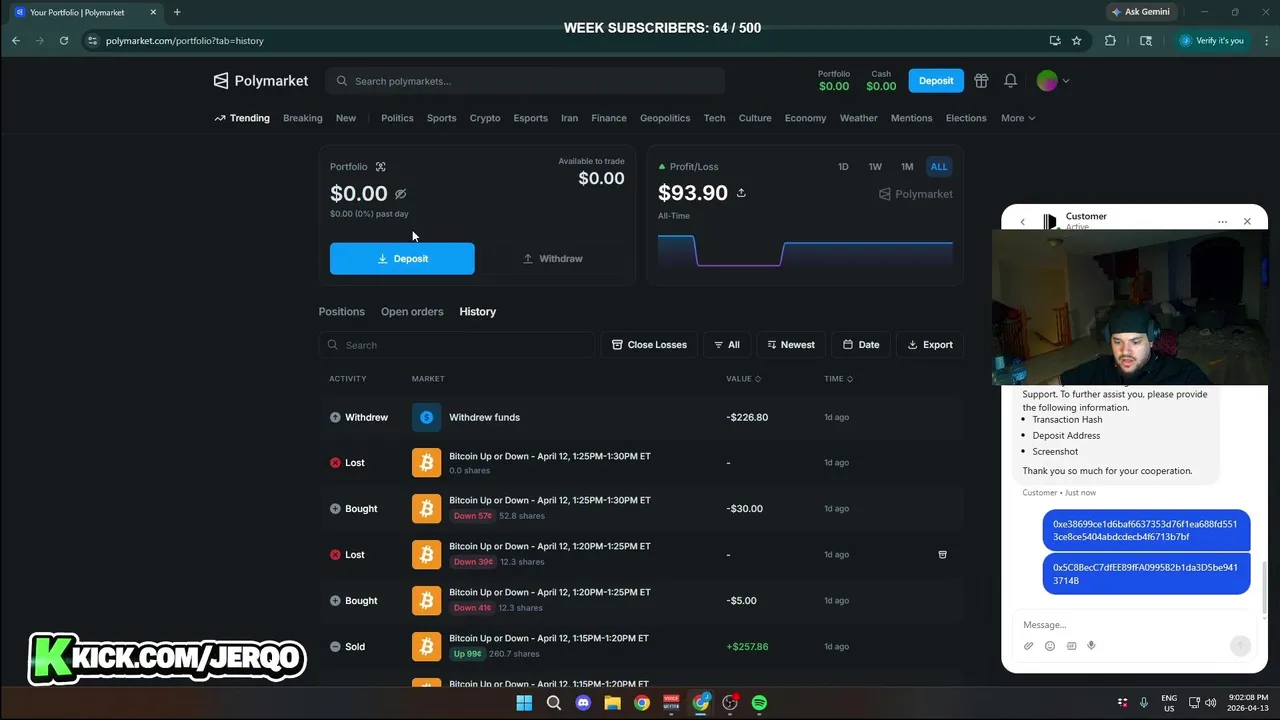Sort by the TIME column header
Image resolution: width=1280 pixels, height=720 pixels.
pos(838,379)
